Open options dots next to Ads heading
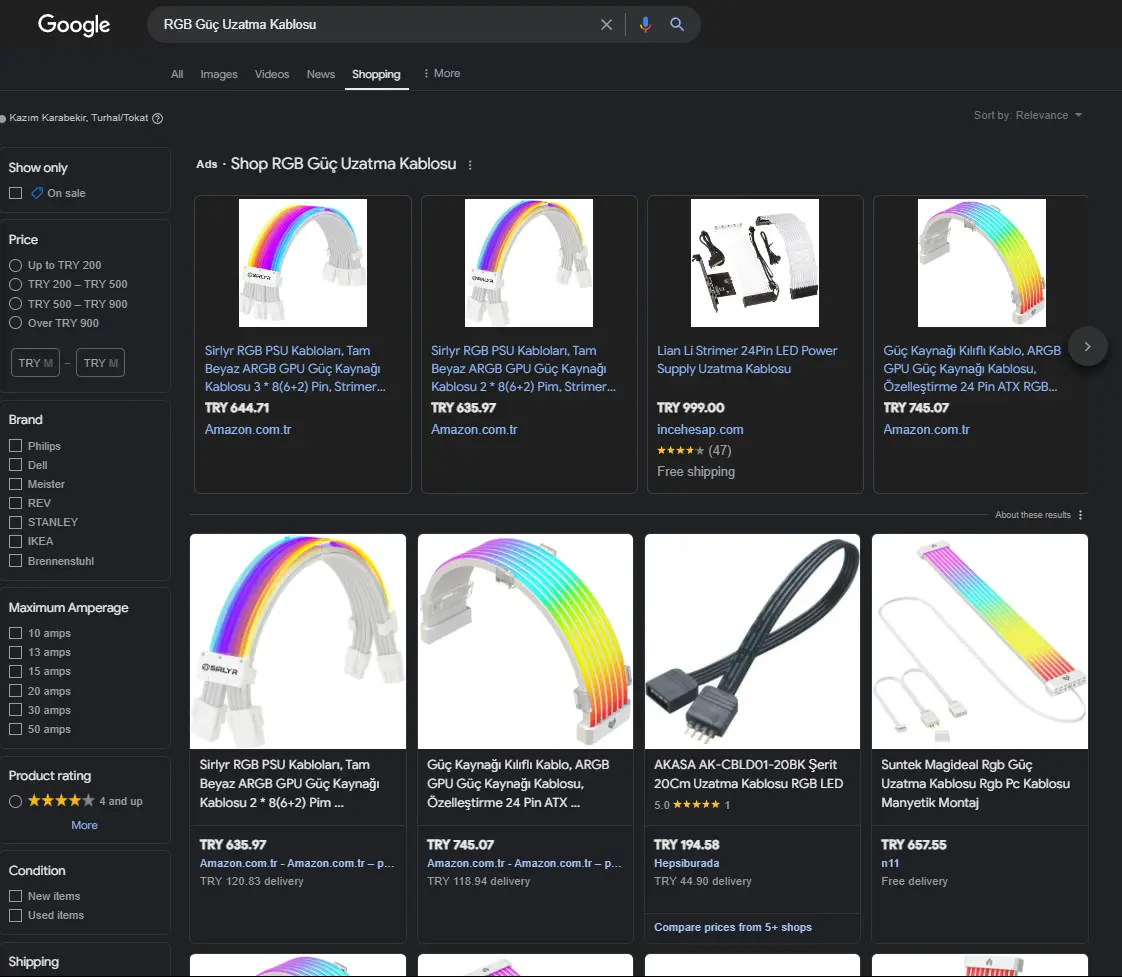Image resolution: width=1122 pixels, height=977 pixels. coord(470,165)
